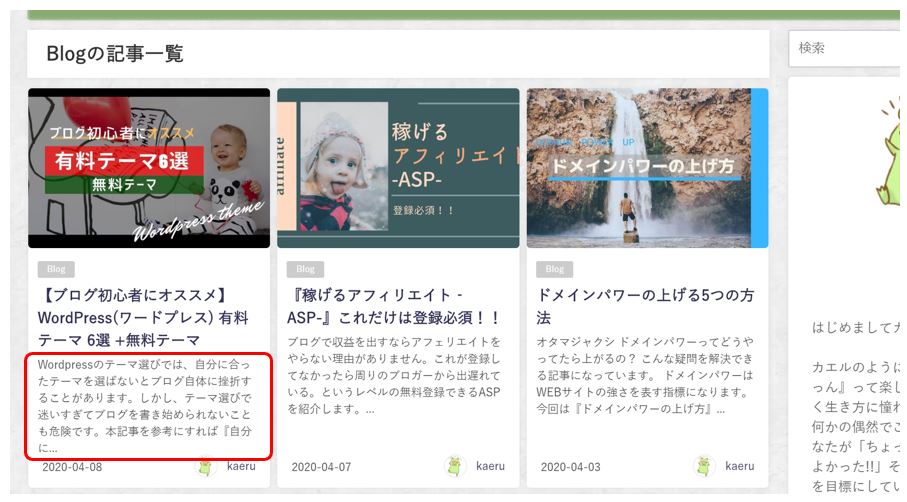The height and width of the screenshot is (502, 907).
Task: Select the Blog tag on the affiliate ASP card
Action: coord(305,269)
